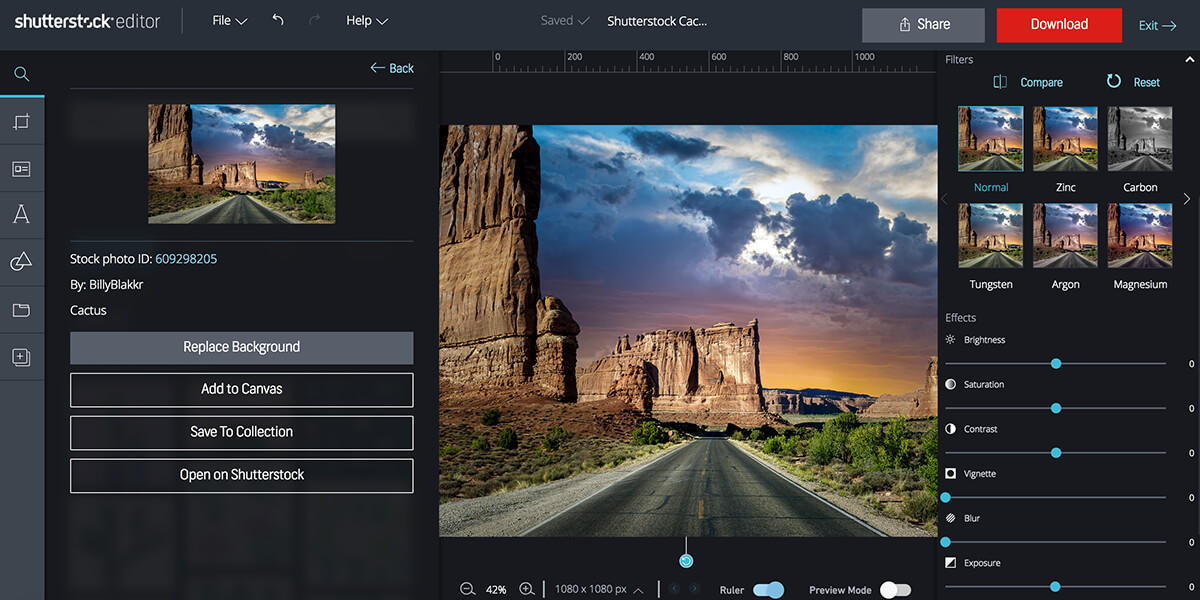Click the add-canvas icon in sidebar
The image size is (1200, 600).
tap(22, 356)
